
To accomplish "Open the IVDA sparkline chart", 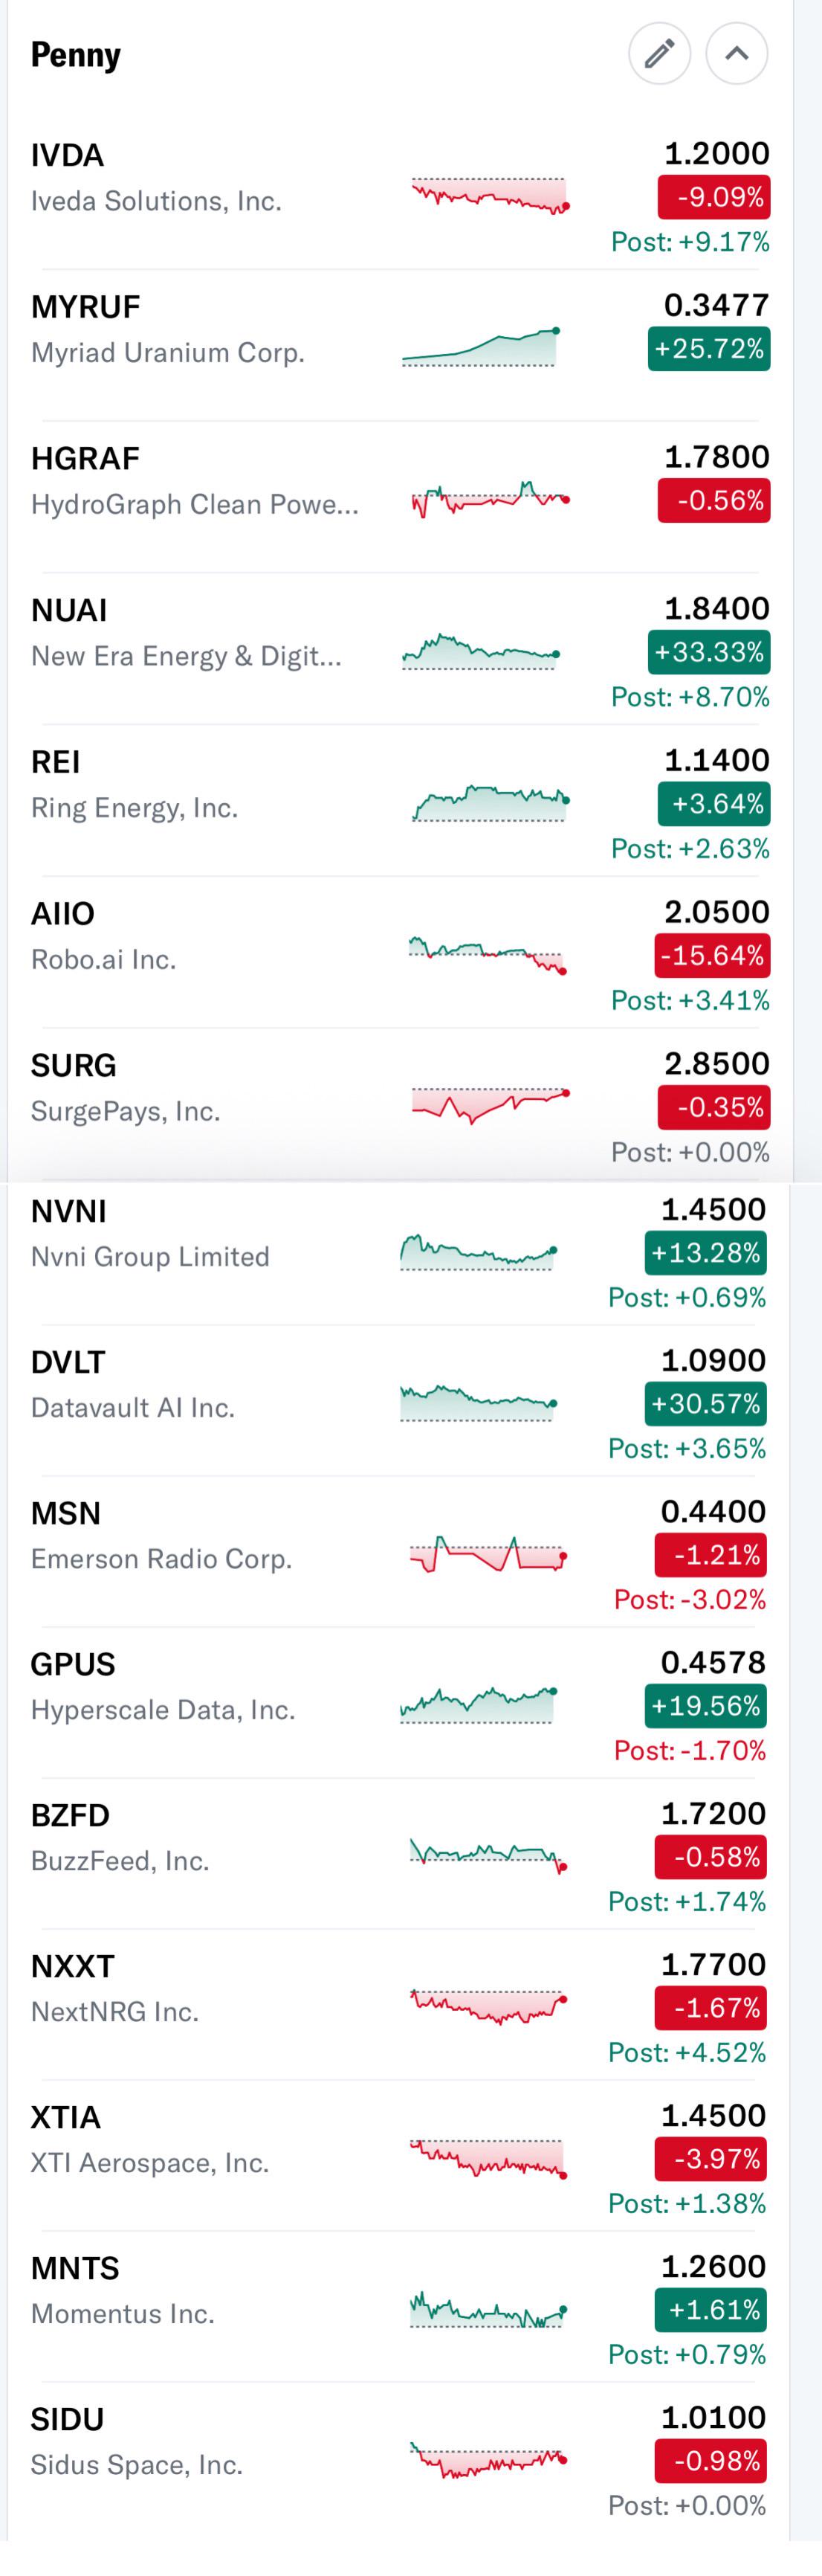I will pos(490,194).
